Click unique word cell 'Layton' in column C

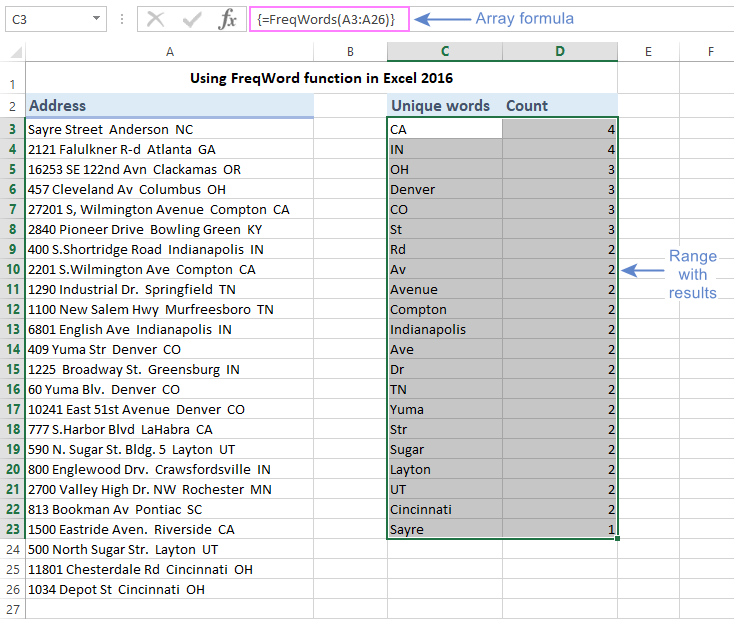click(445, 469)
